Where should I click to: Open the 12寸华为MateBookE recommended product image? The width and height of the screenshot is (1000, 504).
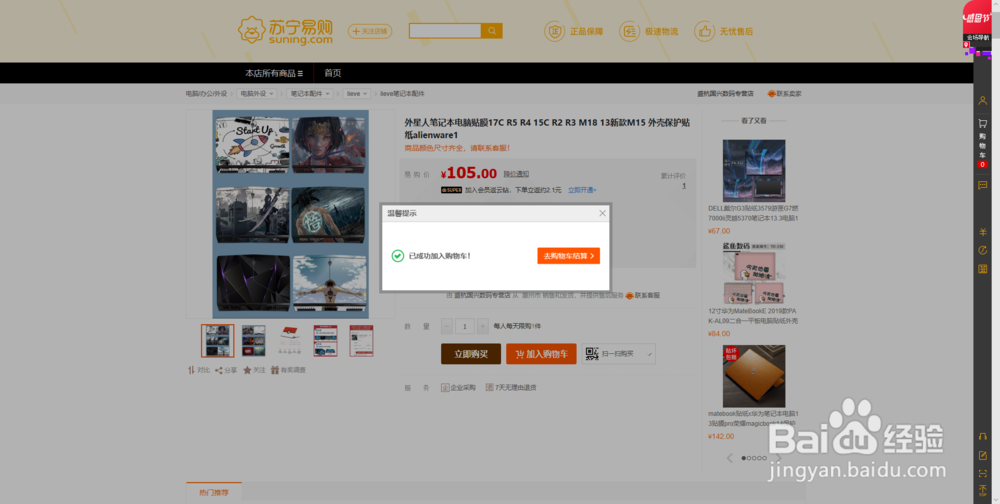[x=754, y=274]
